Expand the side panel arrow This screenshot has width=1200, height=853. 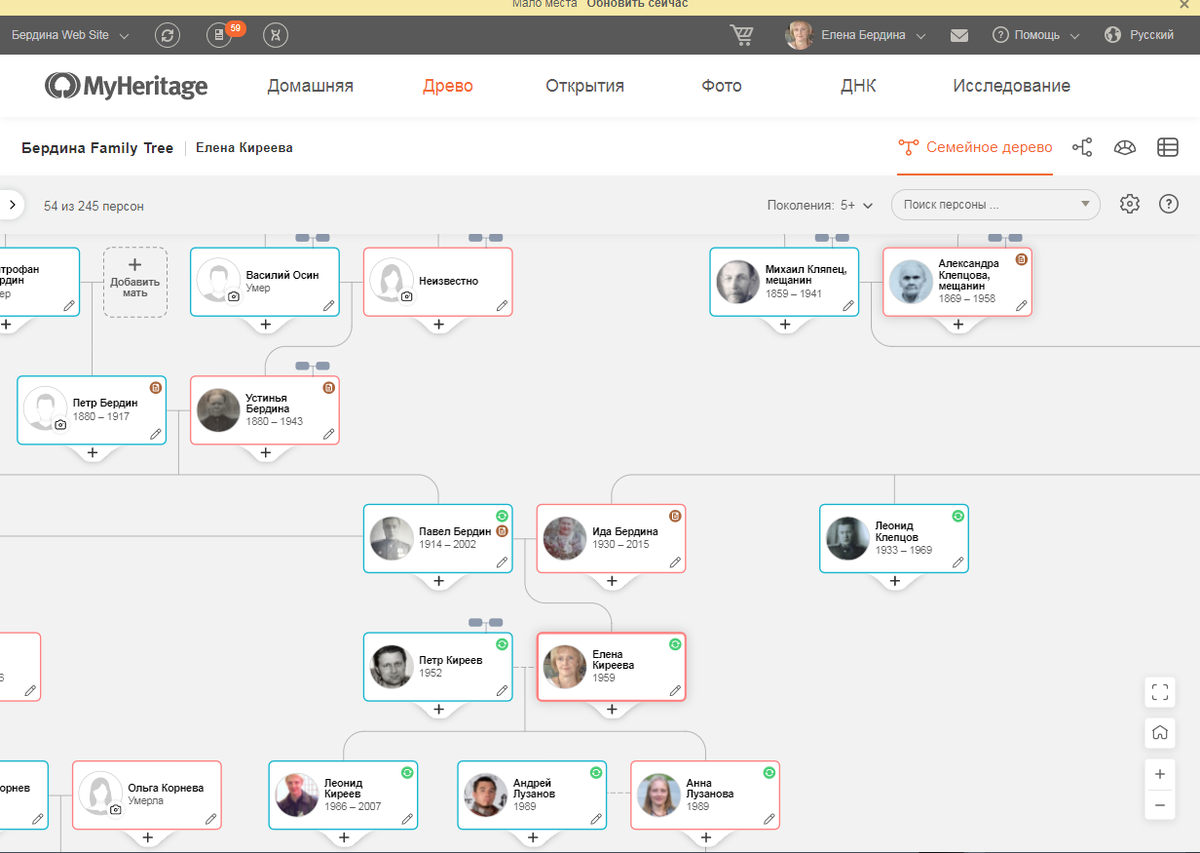[11, 205]
